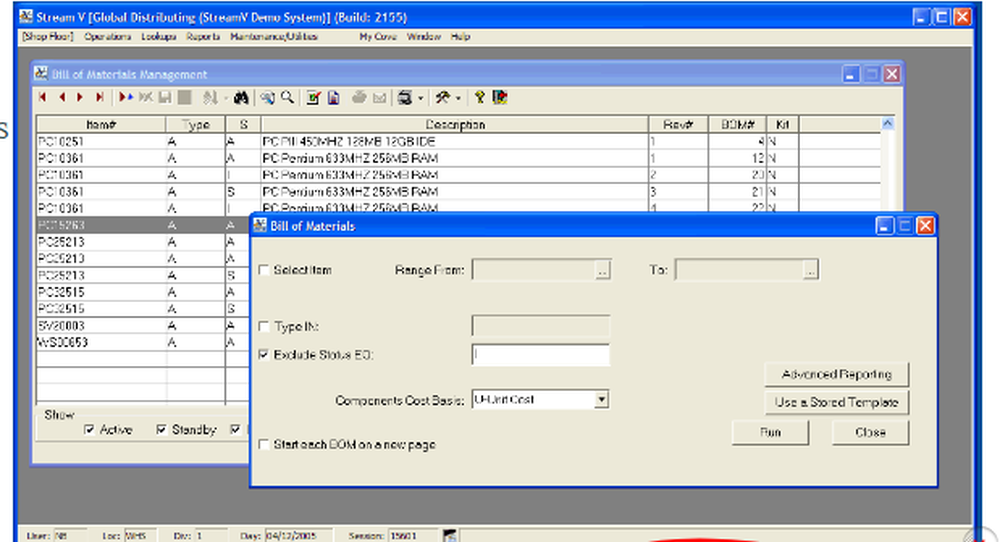Image resolution: width=1000 pixels, height=542 pixels.
Task: Click the sort order icon
Action: [x=209, y=98]
